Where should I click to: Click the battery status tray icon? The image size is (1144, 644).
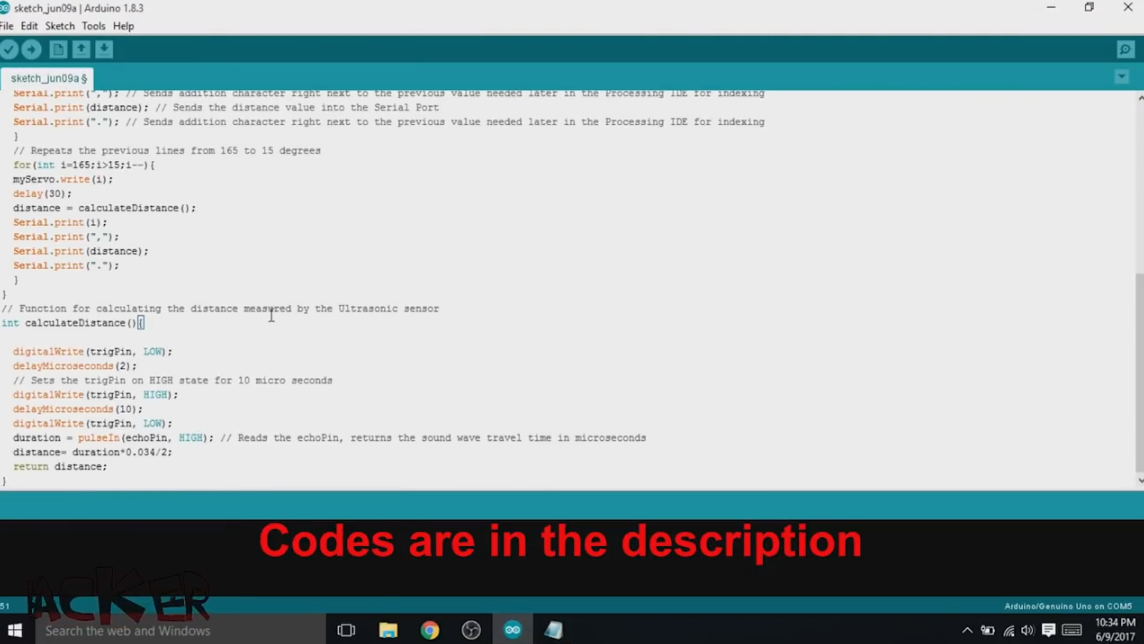tap(987, 631)
